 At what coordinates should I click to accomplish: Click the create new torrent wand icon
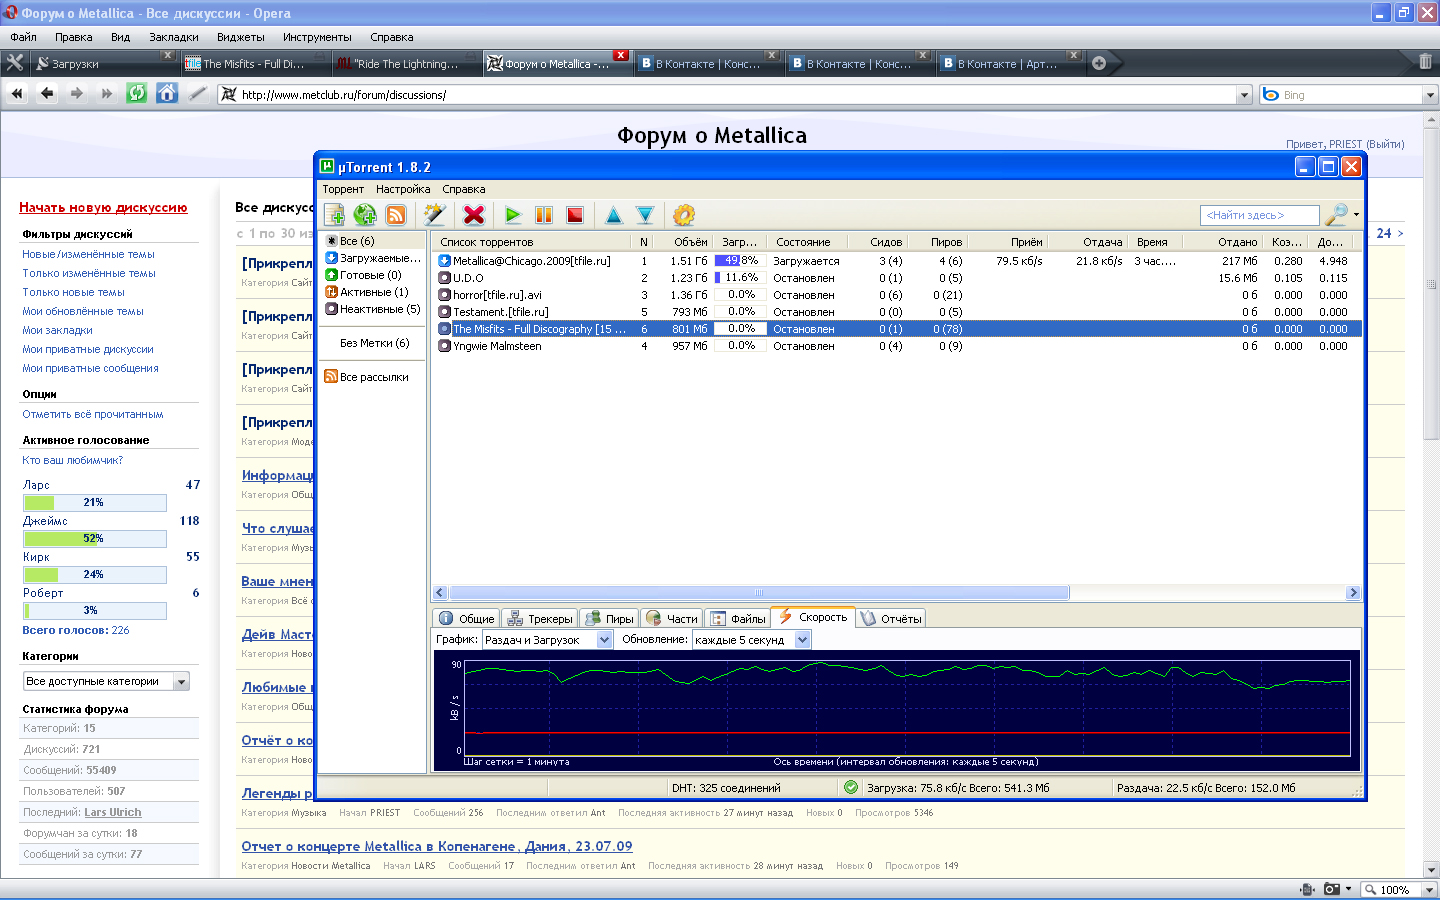(434, 215)
